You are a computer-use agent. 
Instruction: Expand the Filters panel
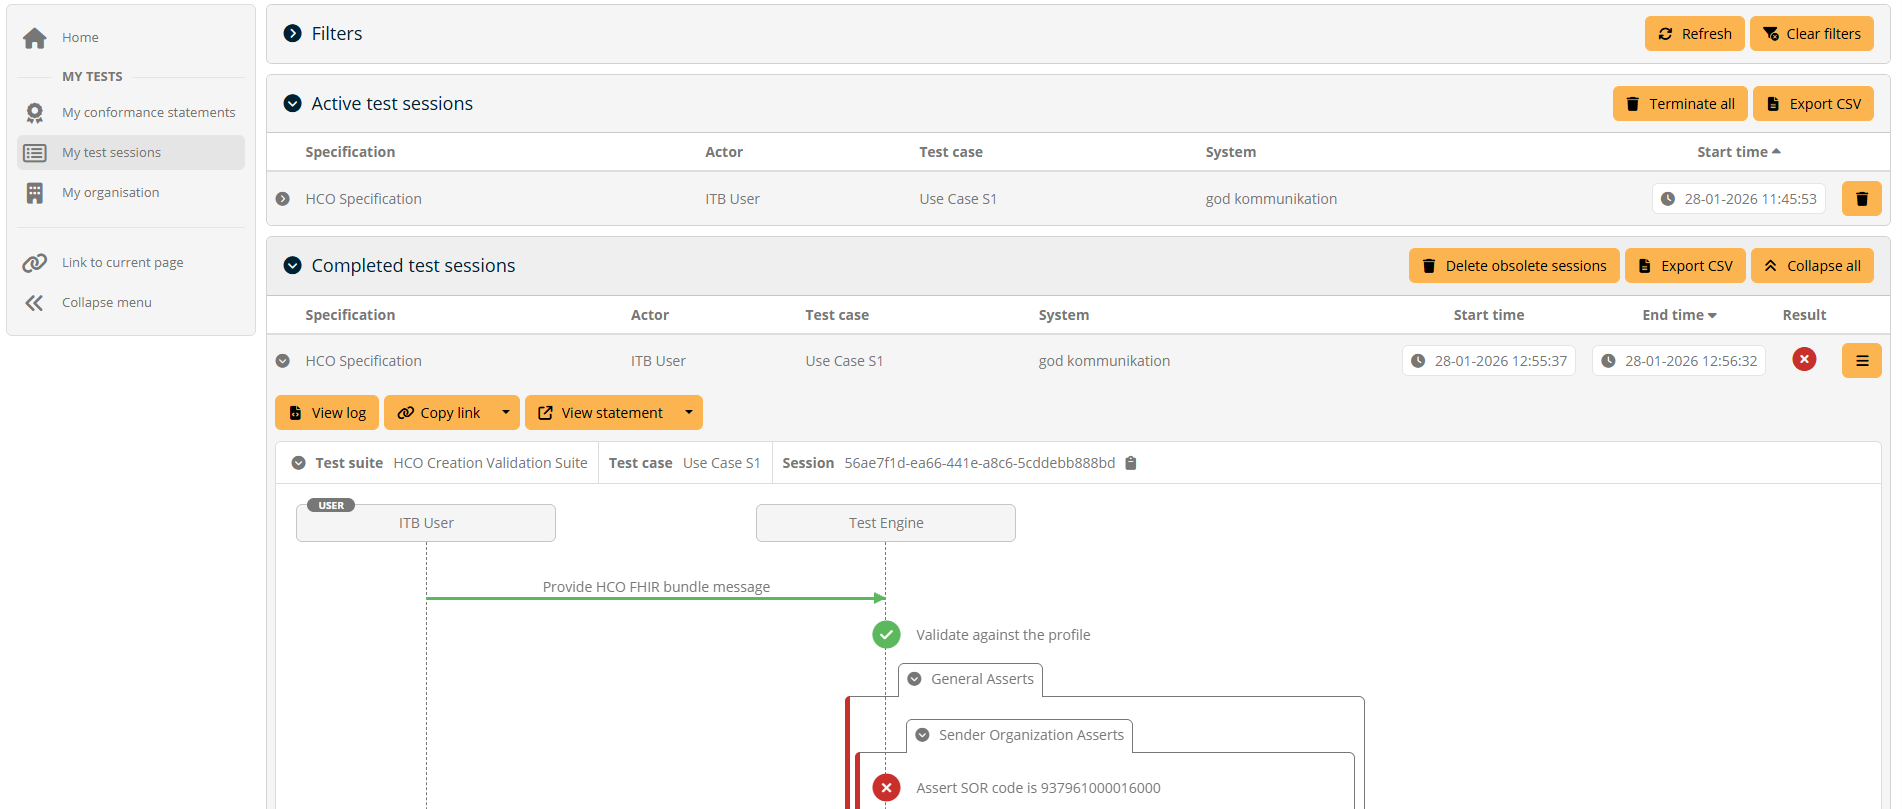pyautogui.click(x=293, y=33)
